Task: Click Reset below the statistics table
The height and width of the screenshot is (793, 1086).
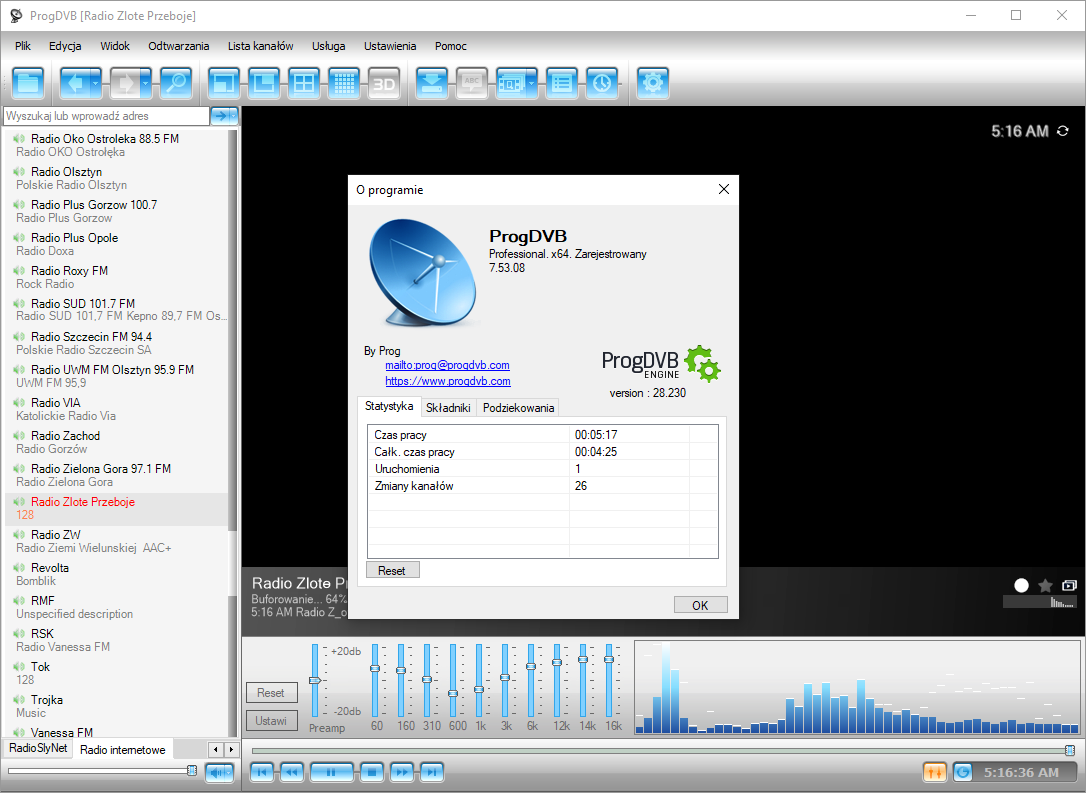Action: 392,570
